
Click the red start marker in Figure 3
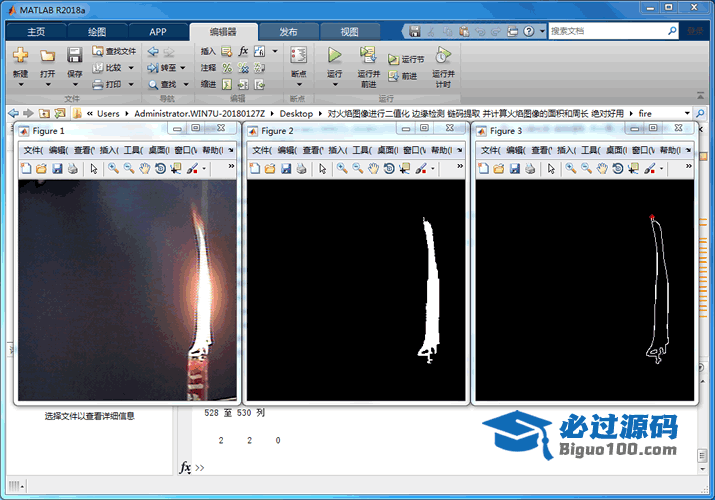[652, 217]
